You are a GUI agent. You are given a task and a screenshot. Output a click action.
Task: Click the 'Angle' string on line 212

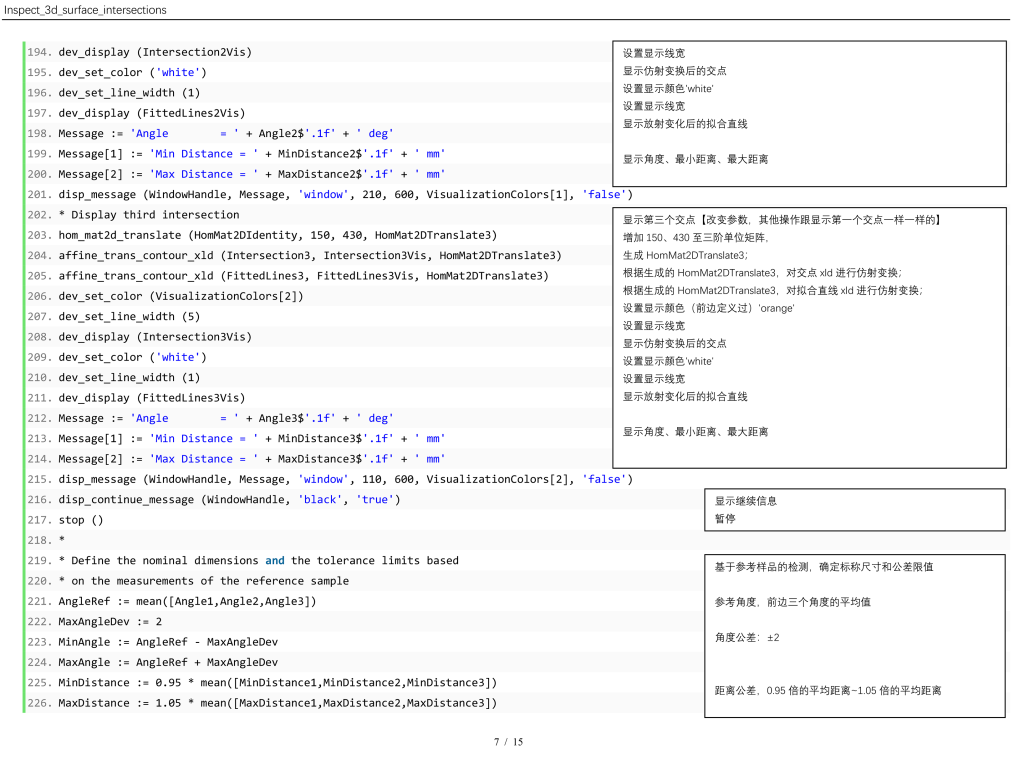pyautogui.click(x=150, y=418)
